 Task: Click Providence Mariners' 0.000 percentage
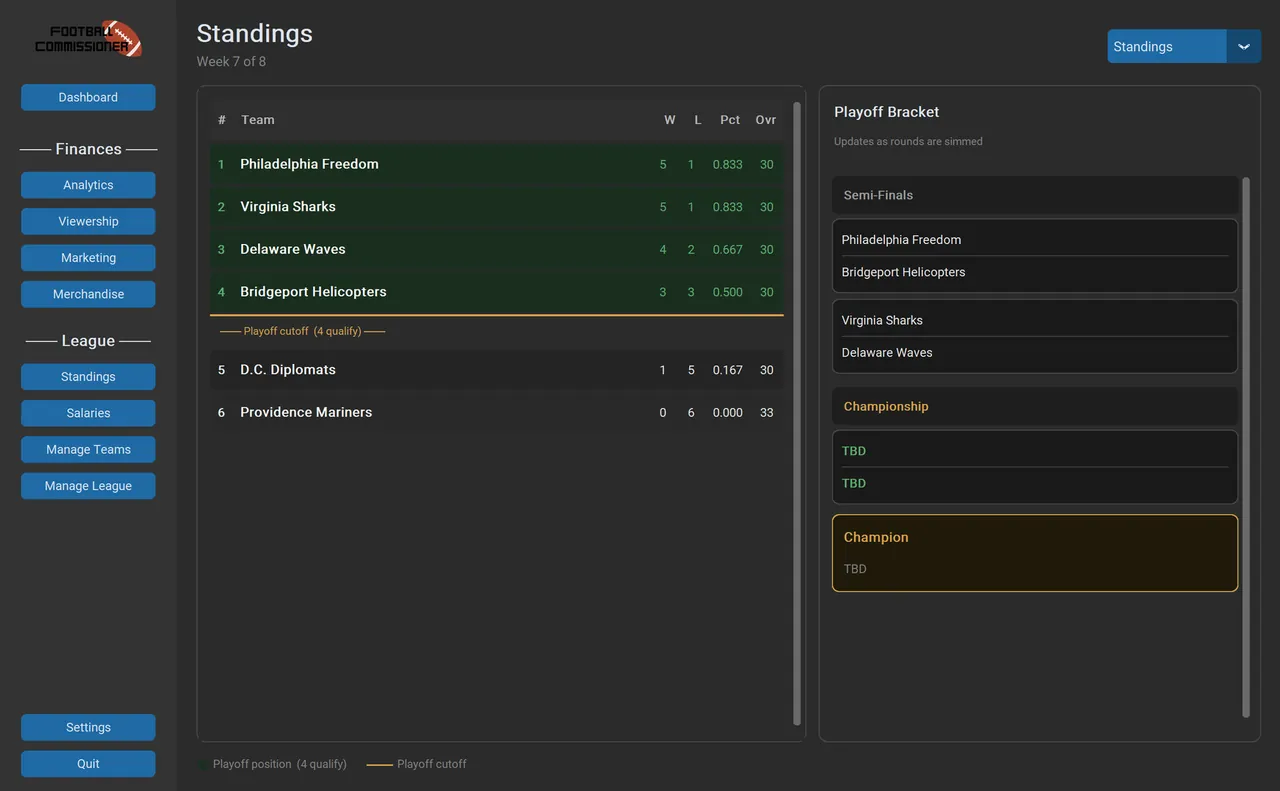728,412
